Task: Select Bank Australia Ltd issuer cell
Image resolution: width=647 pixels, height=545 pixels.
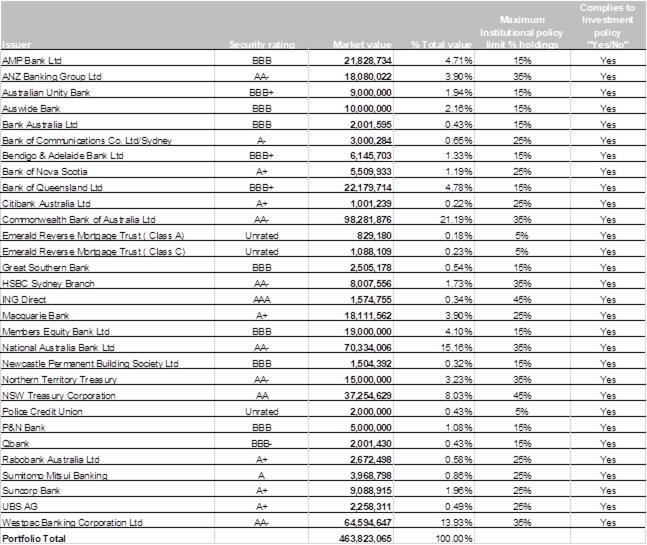Action: click(40, 125)
